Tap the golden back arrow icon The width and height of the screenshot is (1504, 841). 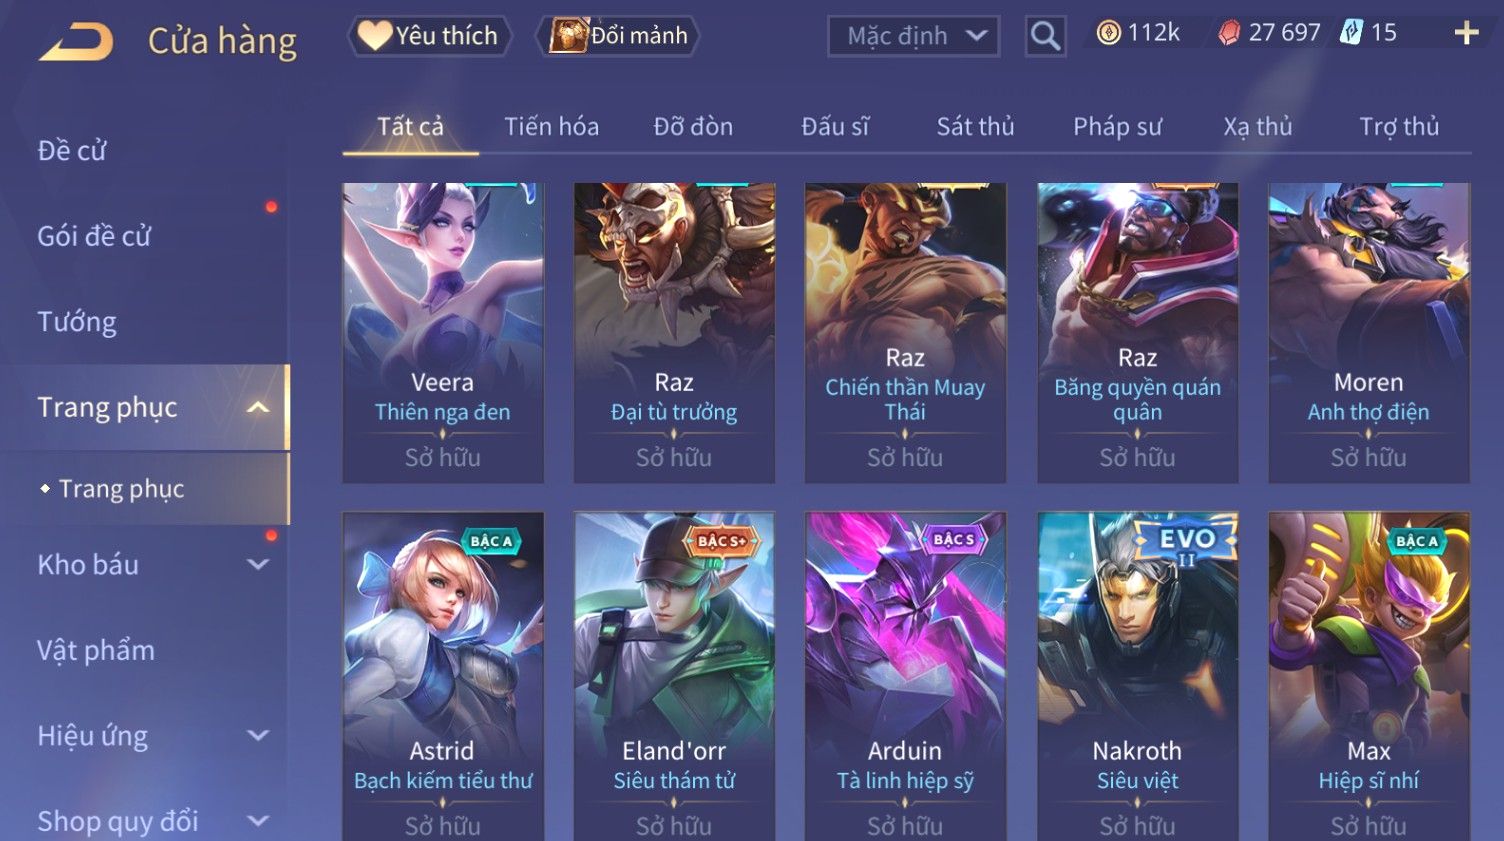(76, 42)
